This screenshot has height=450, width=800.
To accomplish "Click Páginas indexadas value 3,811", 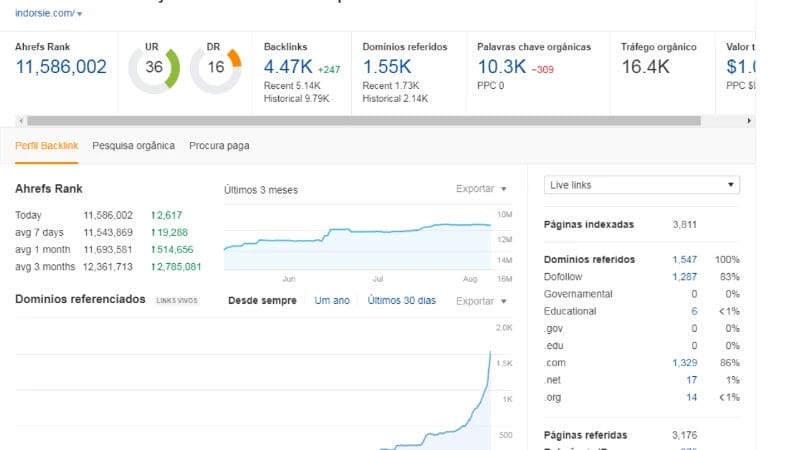I will pyautogui.click(x=684, y=224).
